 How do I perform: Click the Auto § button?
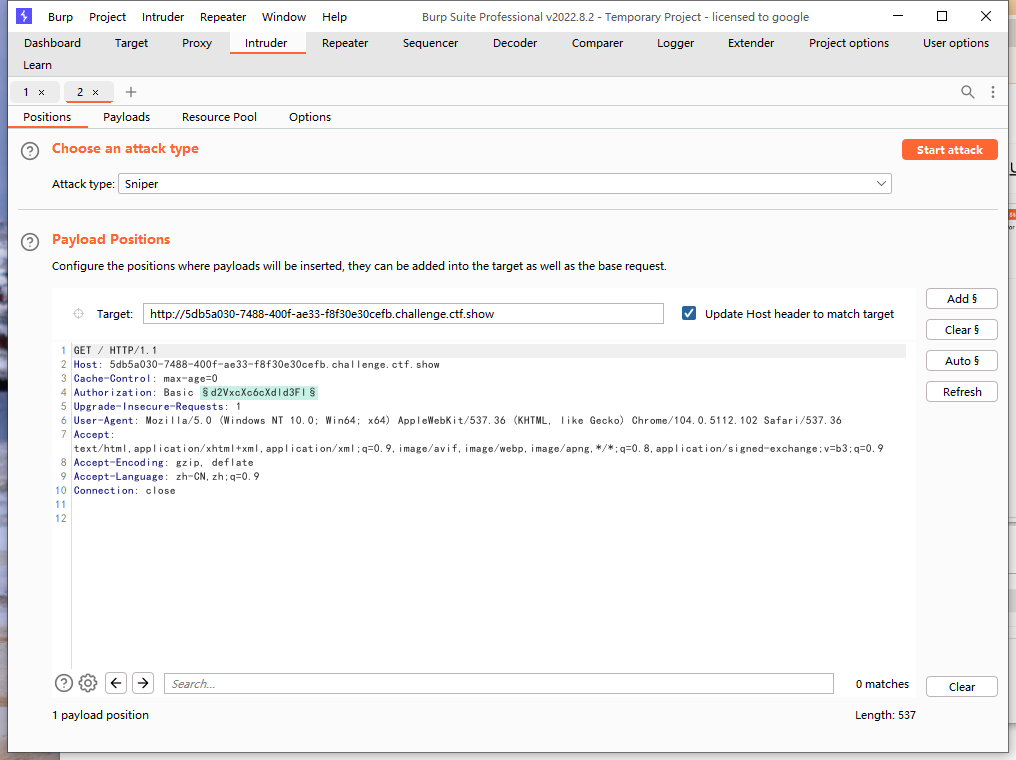pos(962,361)
